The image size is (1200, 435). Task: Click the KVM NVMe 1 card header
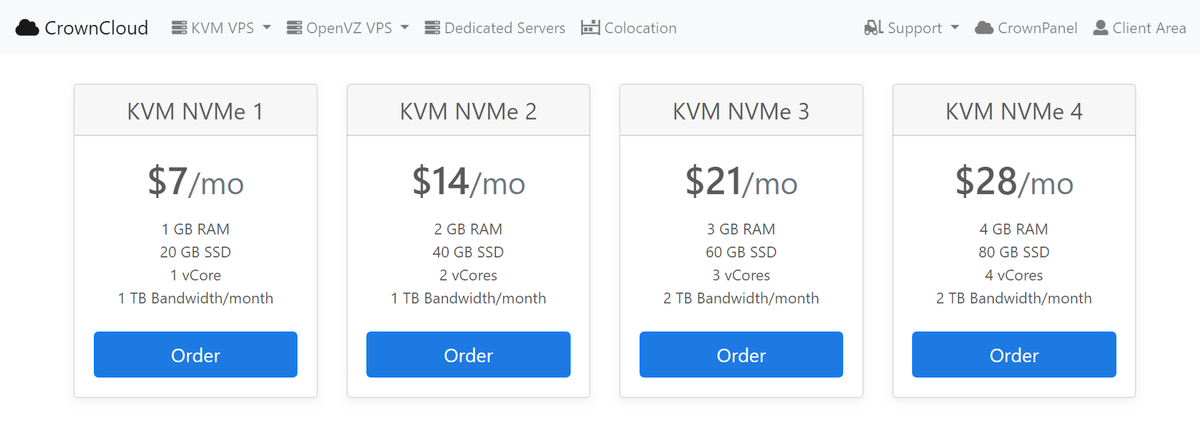point(195,110)
